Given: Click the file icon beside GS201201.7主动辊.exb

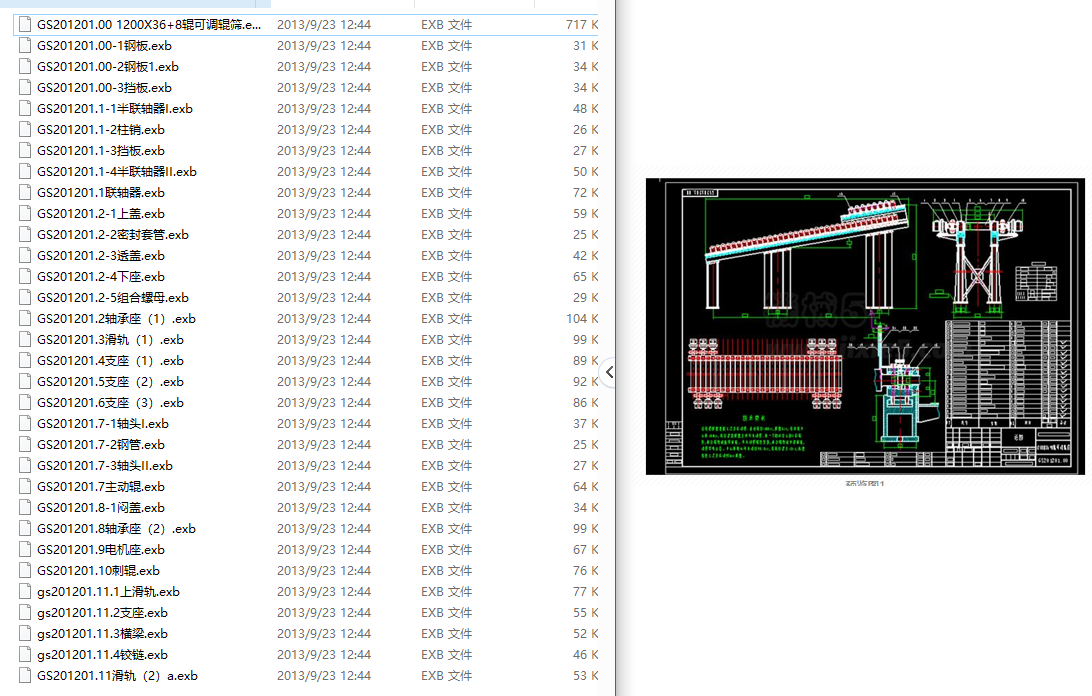Looking at the screenshot, I should [26, 487].
